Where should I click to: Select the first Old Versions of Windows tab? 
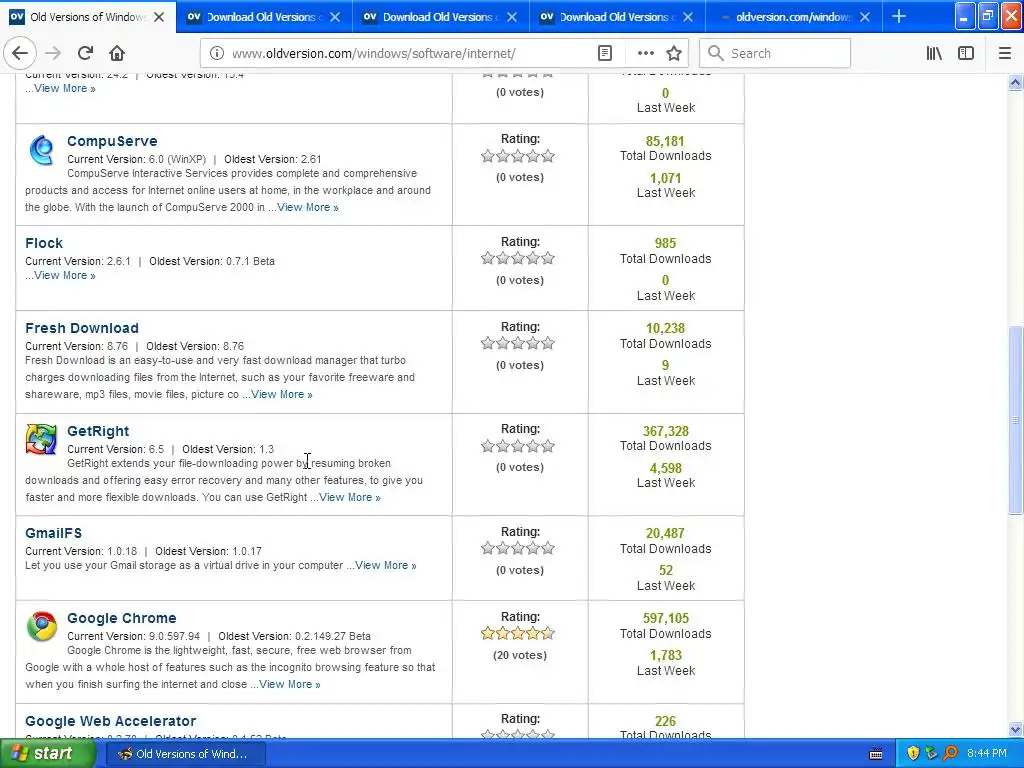click(88, 17)
